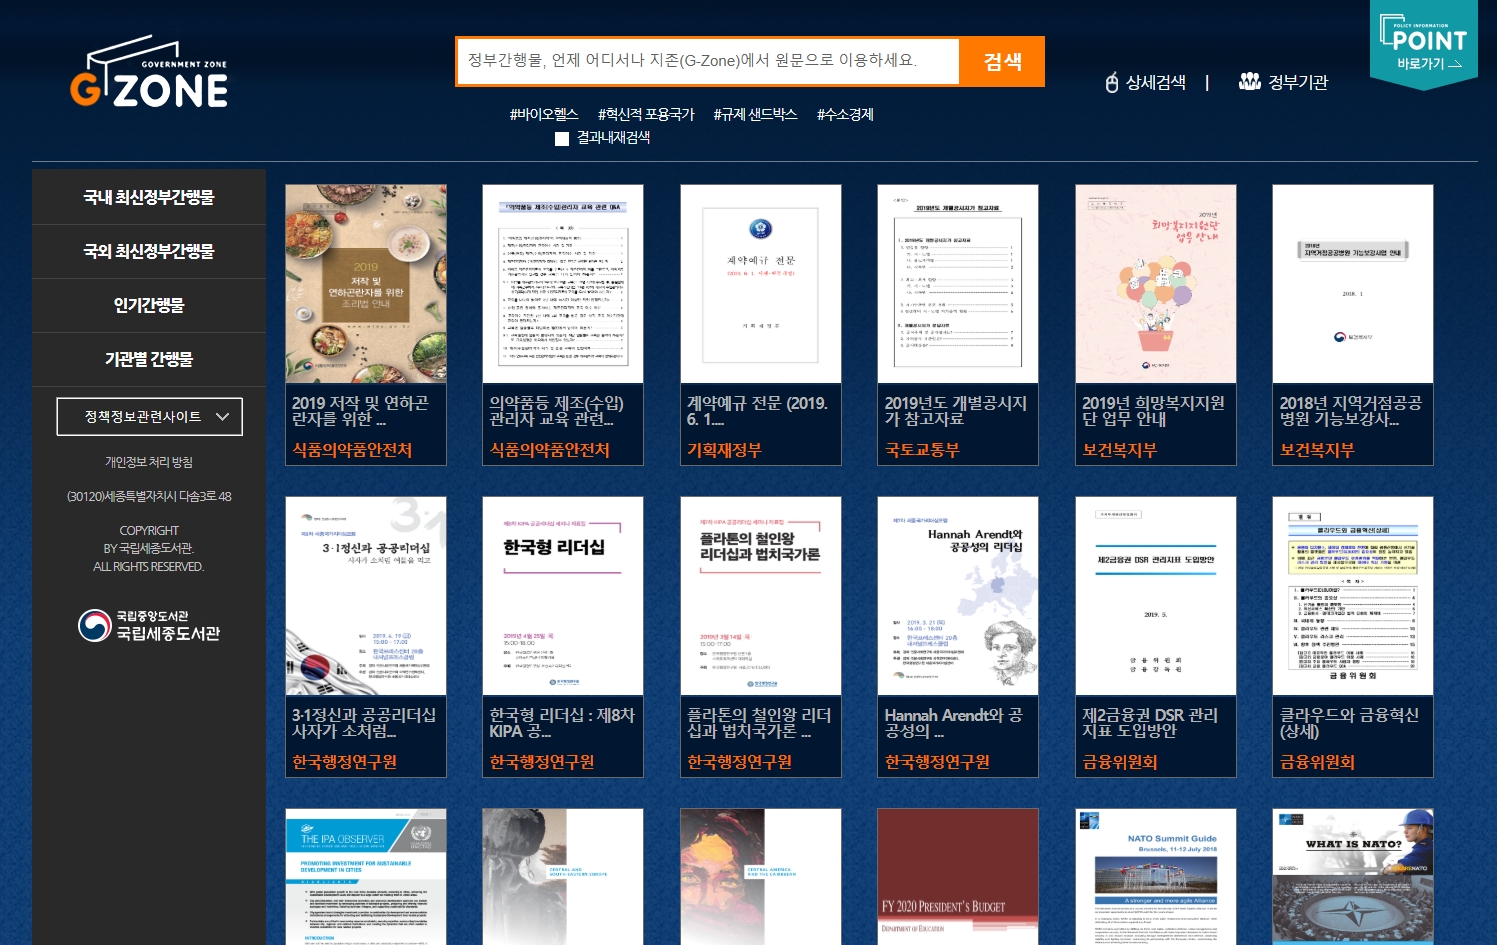Open the Hannah Arendt publication cover
This screenshot has width=1497, height=945.
[957, 596]
